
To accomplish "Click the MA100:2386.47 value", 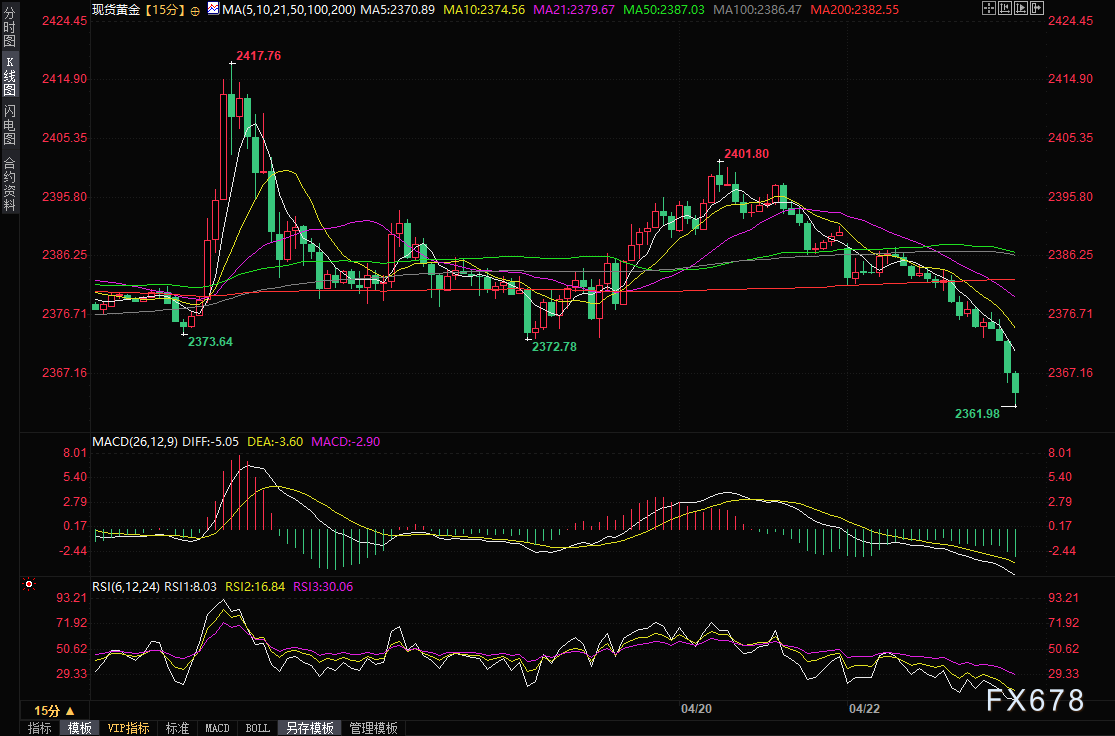I will pos(757,10).
